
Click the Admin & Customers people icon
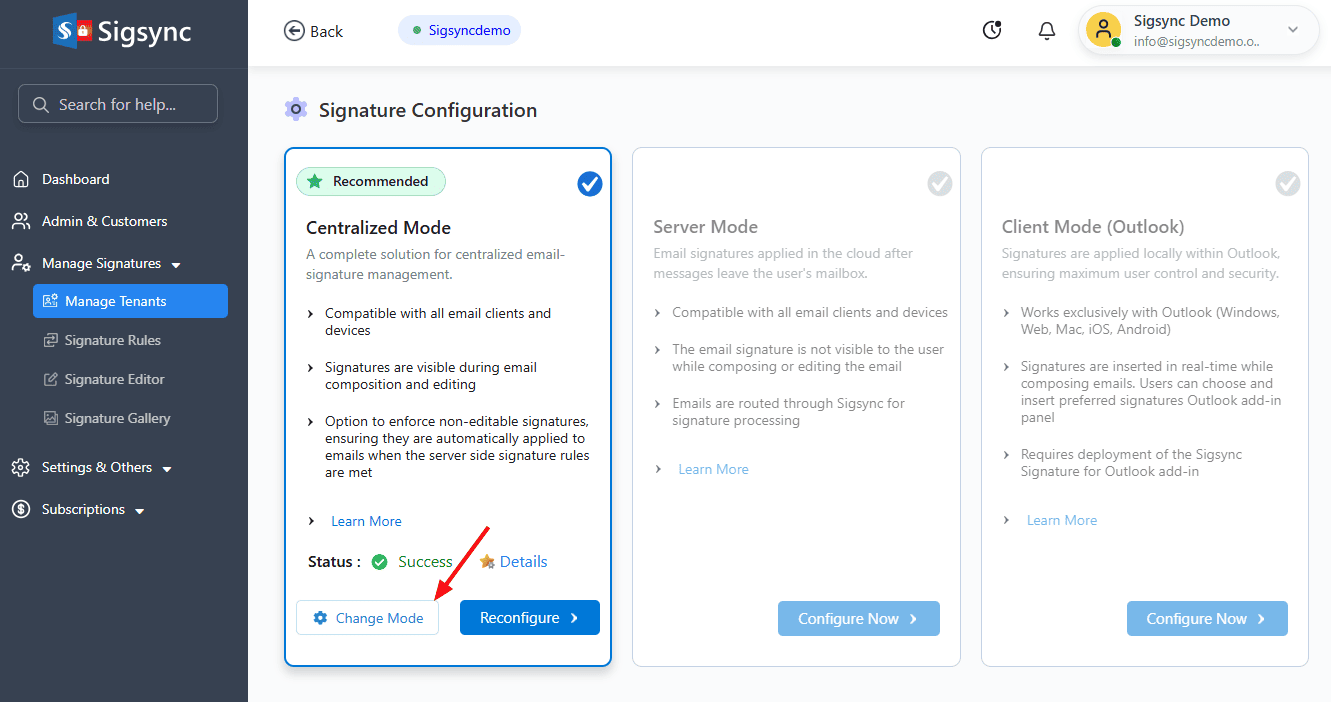21,222
